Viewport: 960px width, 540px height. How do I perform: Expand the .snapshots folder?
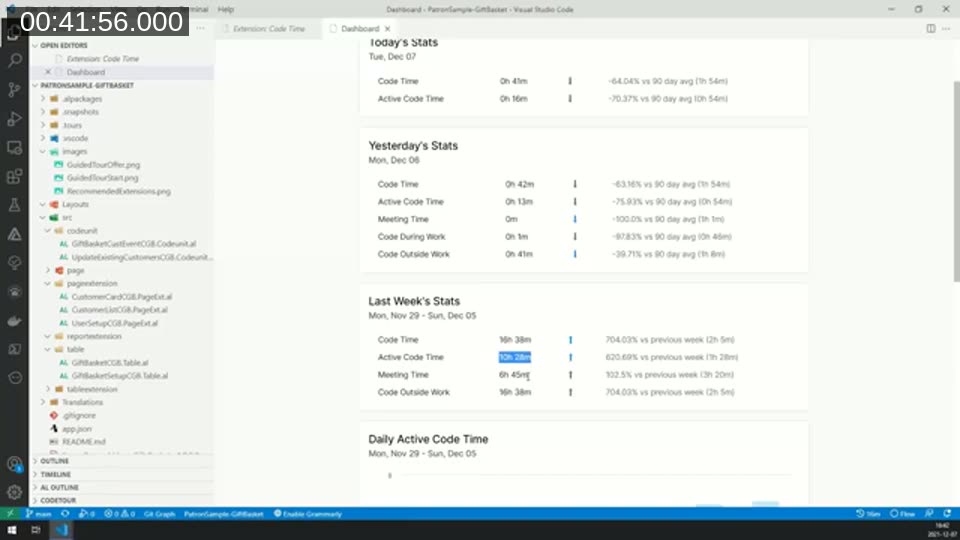point(43,112)
